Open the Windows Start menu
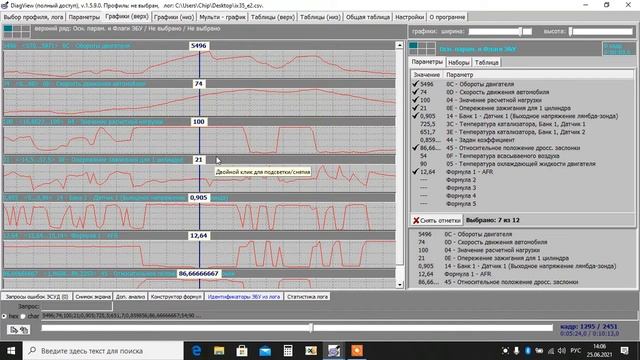Image resolution: width=640 pixels, height=360 pixels. [x=11, y=351]
